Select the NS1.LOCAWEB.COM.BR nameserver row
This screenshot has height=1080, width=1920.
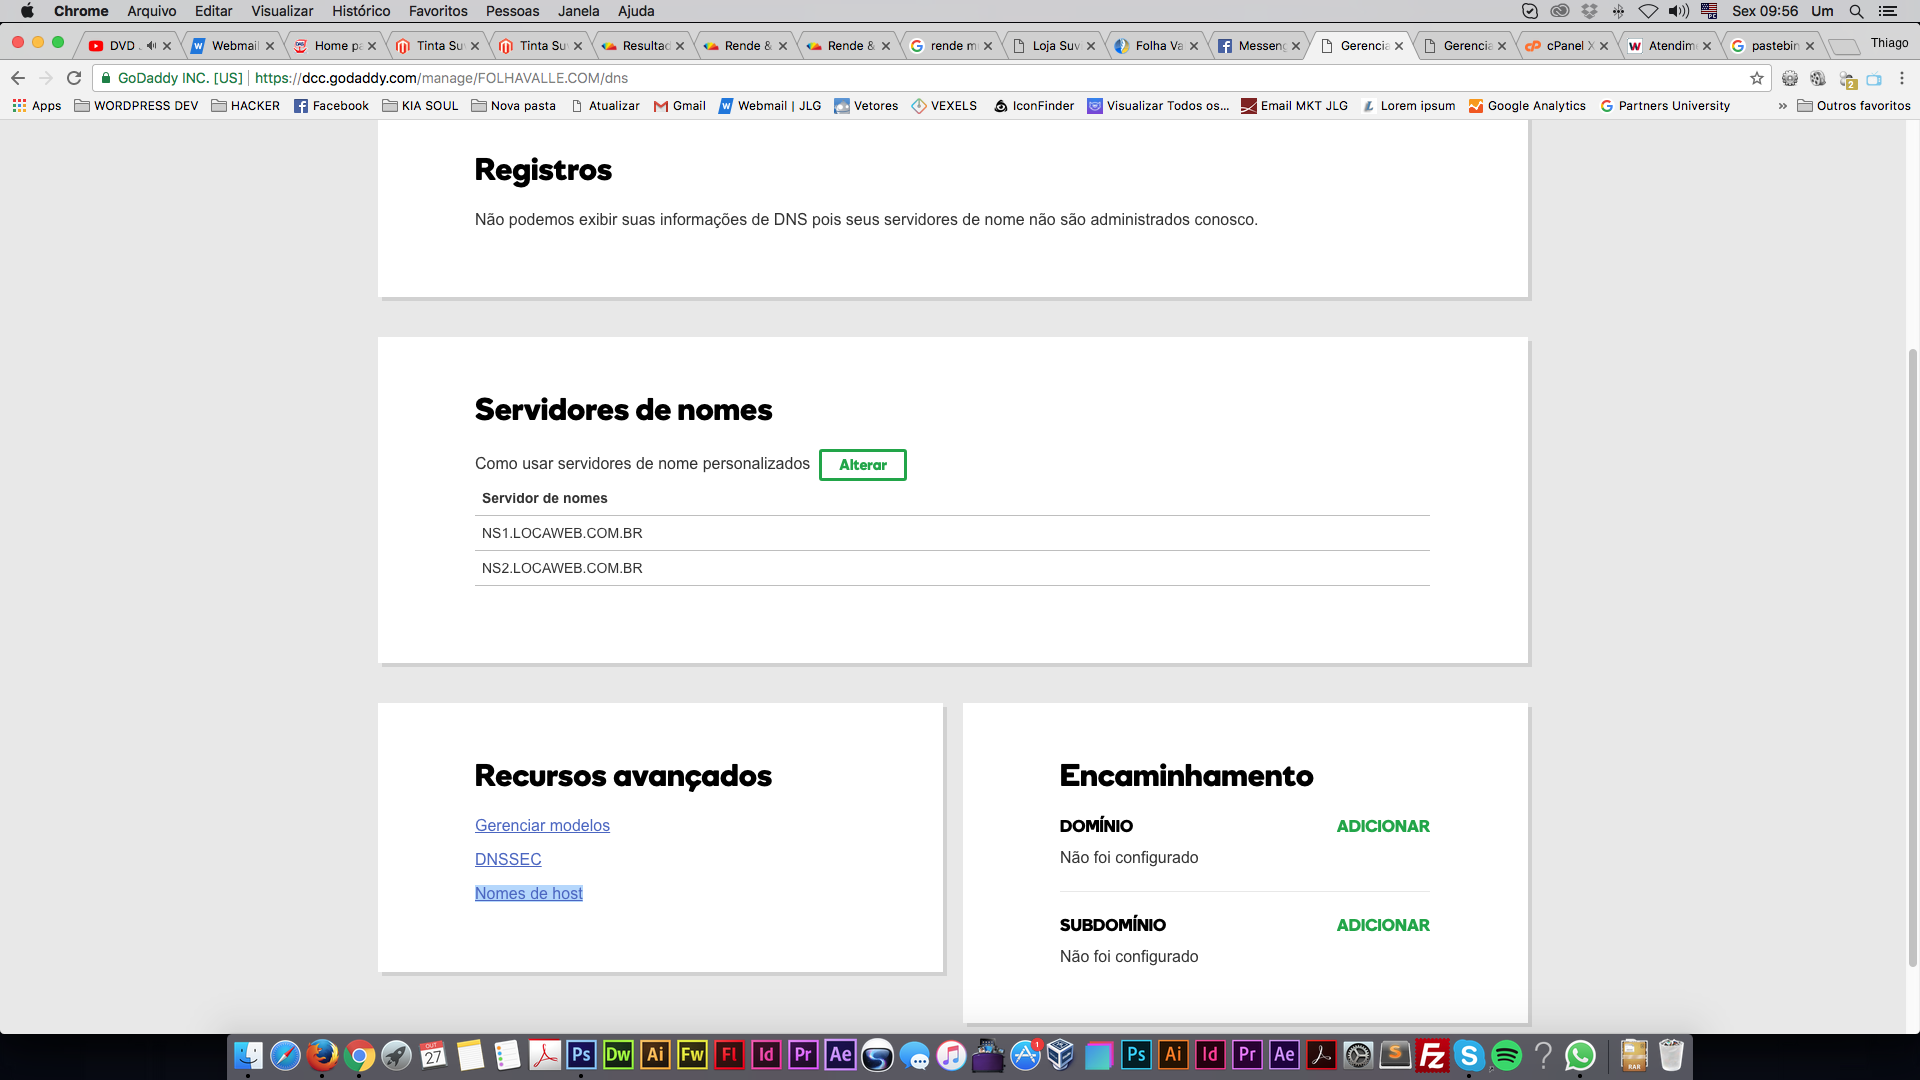952,533
